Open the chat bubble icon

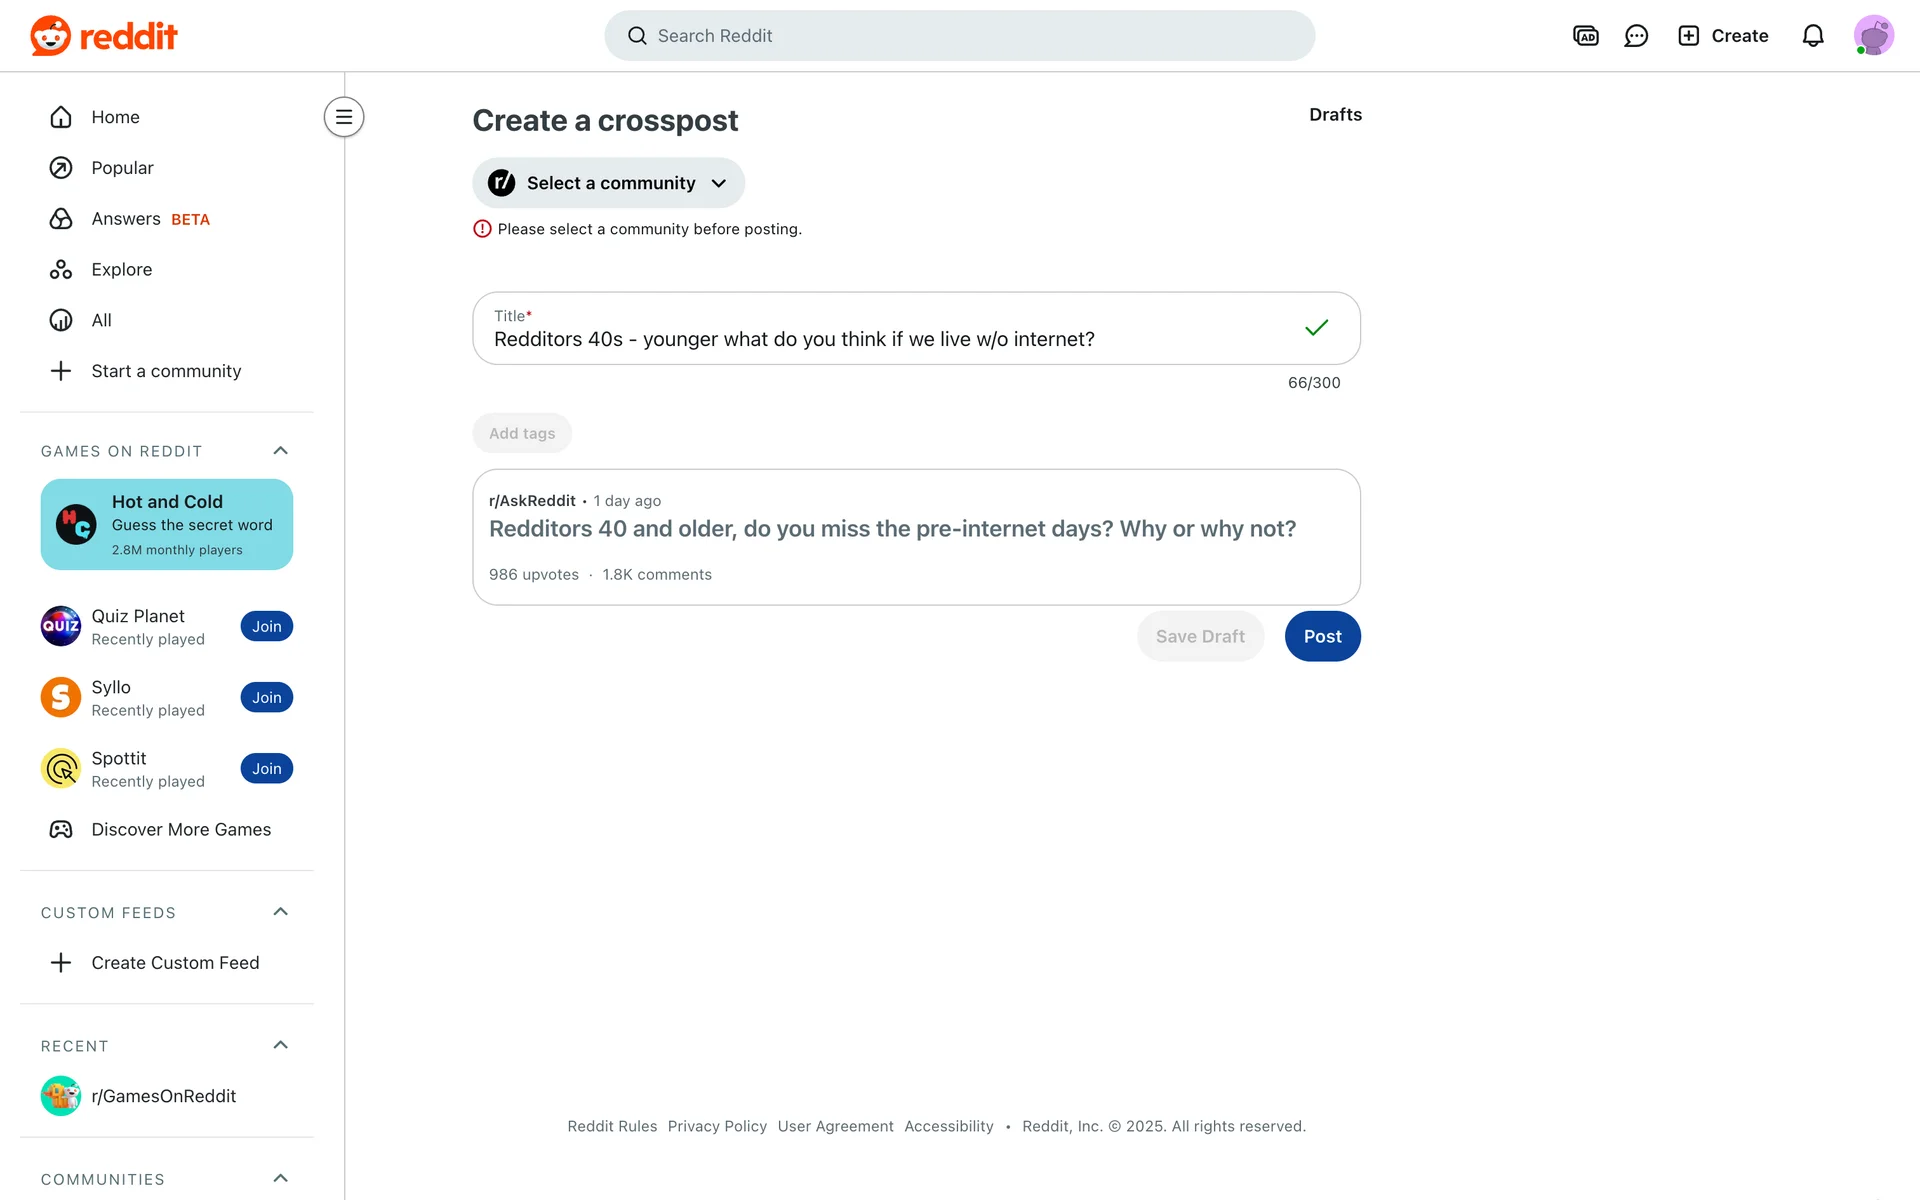point(1636,36)
